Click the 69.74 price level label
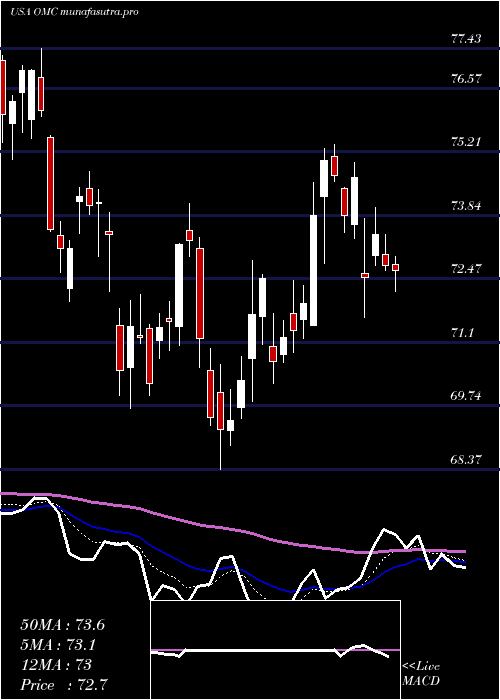Screen dimensions: 500x700 [x=466, y=396]
